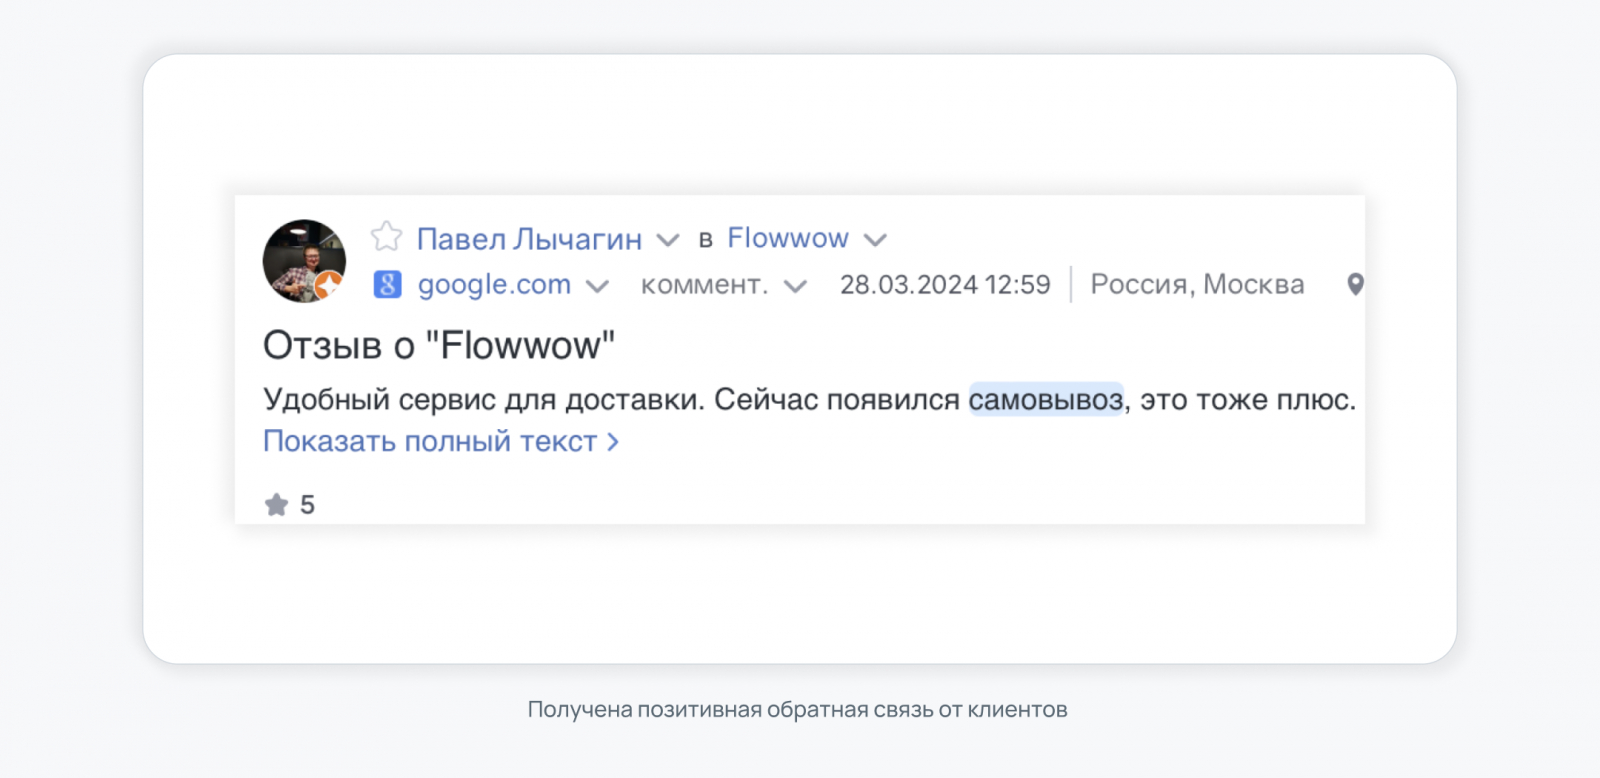Click the location pin icon
Viewport: 1600px width, 778px height.
(x=1355, y=285)
